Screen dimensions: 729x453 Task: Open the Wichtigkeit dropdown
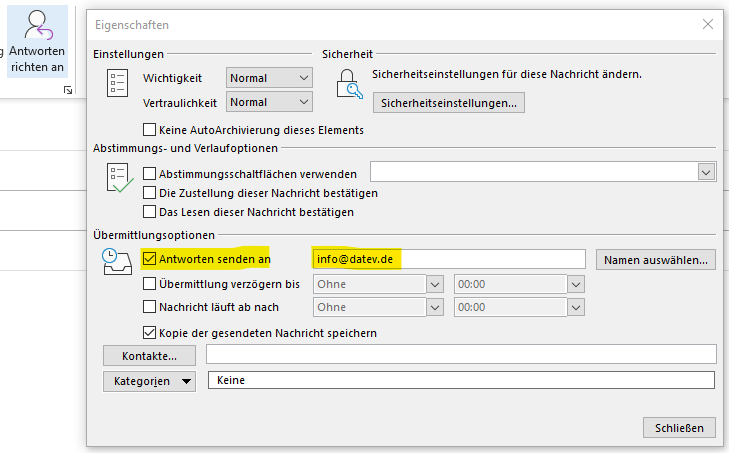click(x=269, y=78)
